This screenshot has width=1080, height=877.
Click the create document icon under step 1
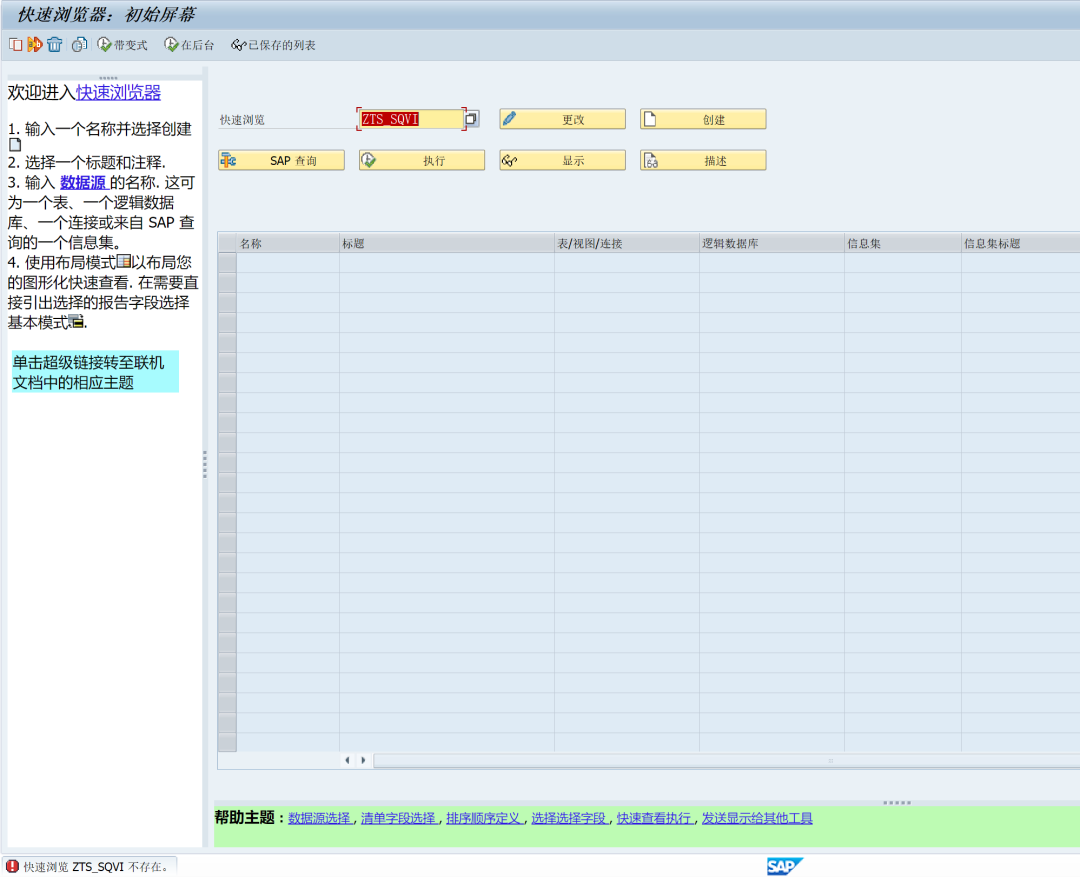[14, 145]
